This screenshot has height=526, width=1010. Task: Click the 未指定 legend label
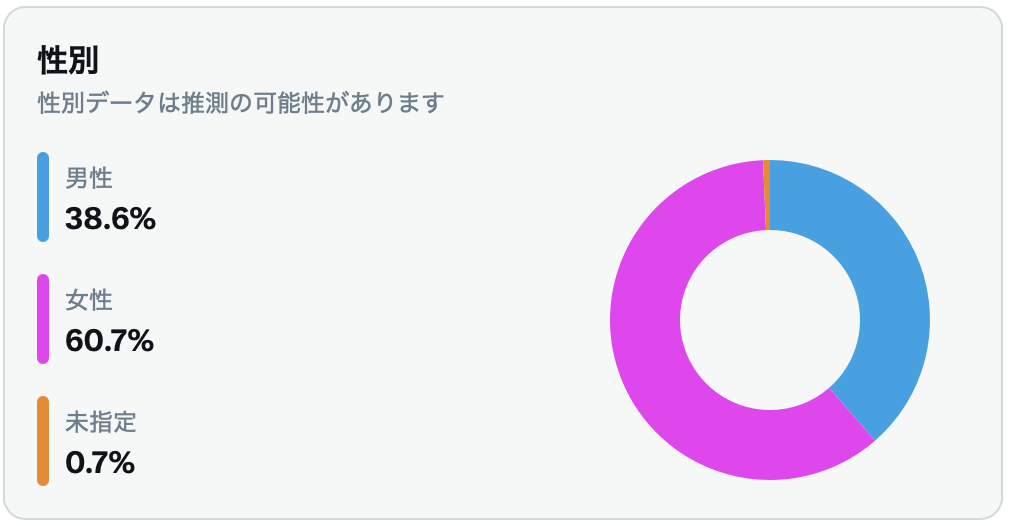[101, 422]
